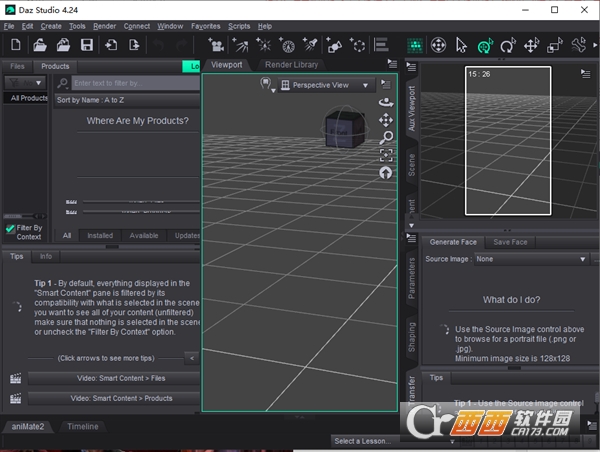Activate the green ActivePose tool
This screenshot has height=452, width=600.
[485, 46]
